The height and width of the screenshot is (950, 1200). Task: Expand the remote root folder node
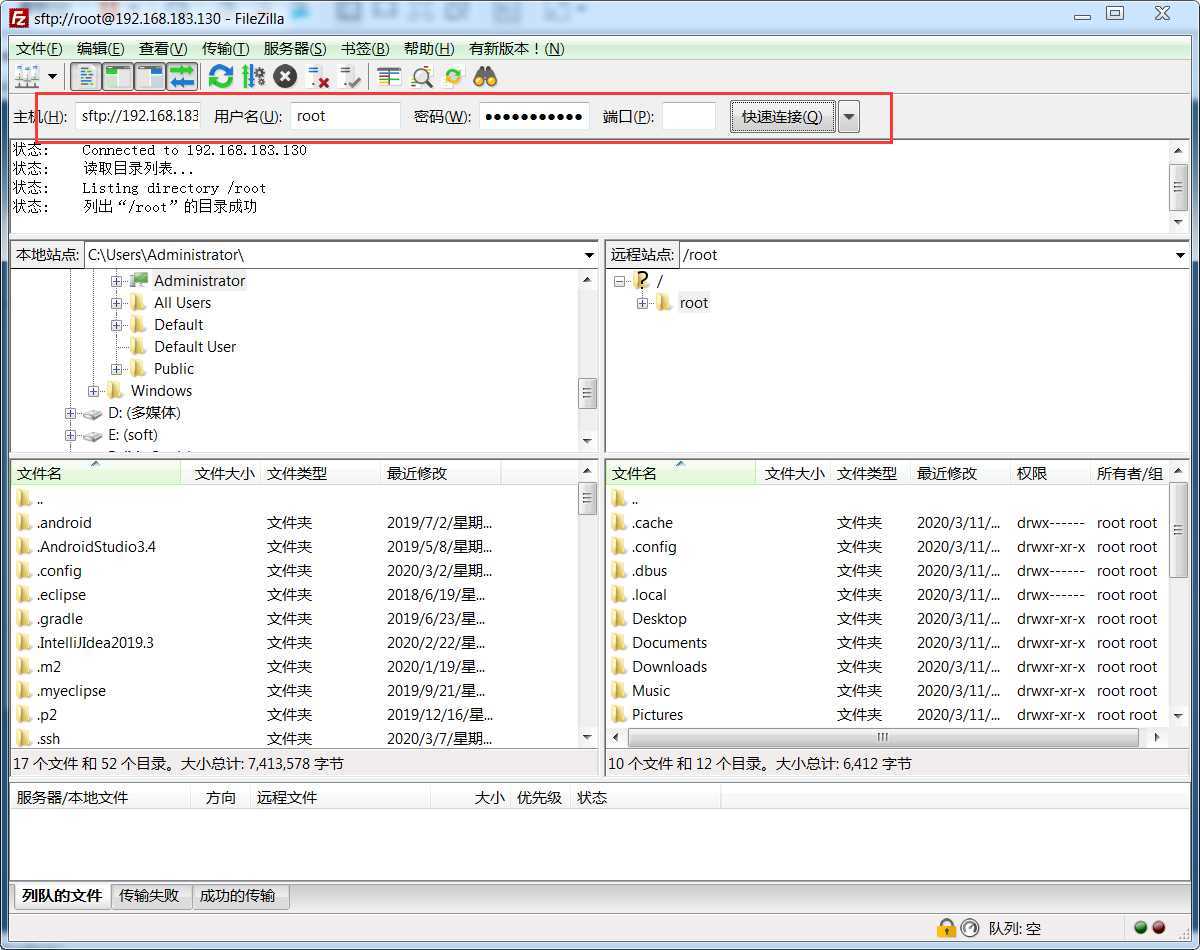pyautogui.click(x=643, y=303)
